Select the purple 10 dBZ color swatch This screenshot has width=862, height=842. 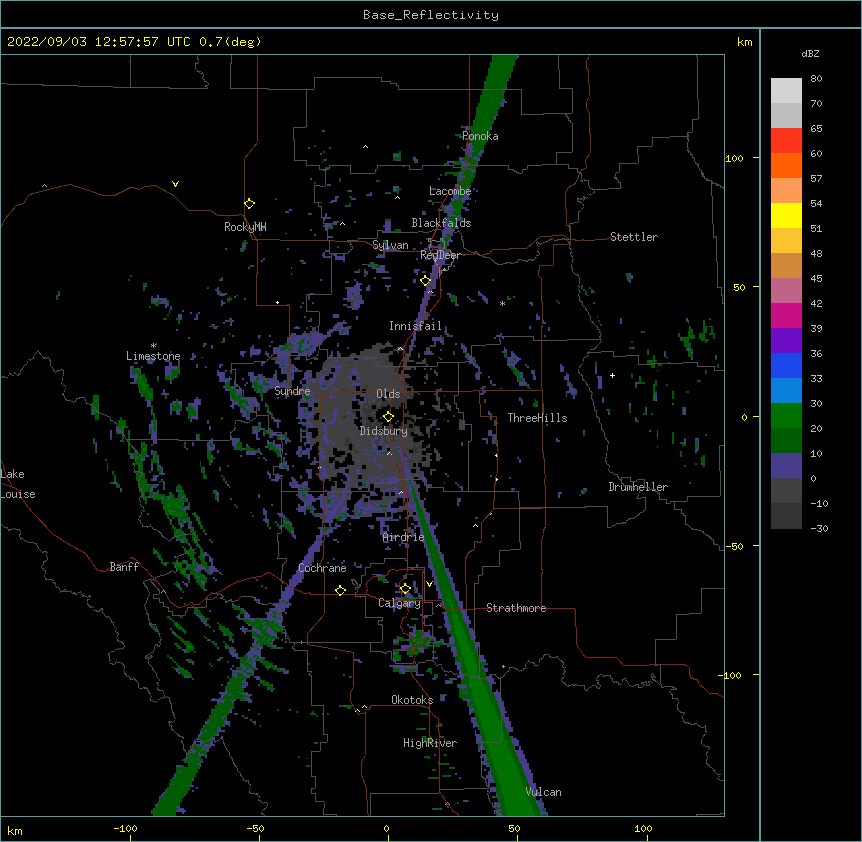click(x=786, y=466)
